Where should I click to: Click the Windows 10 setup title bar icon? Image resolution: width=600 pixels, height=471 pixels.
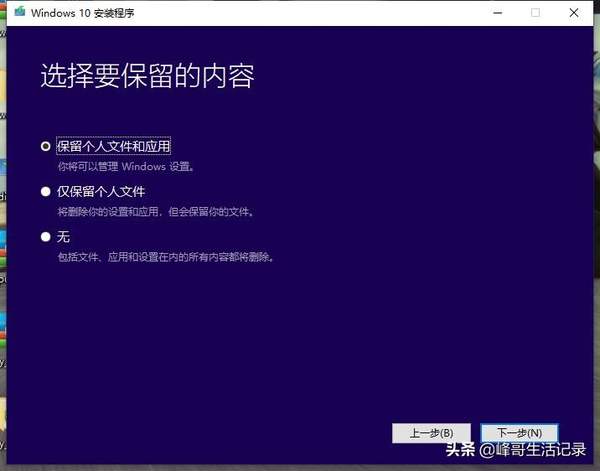[x=20, y=12]
